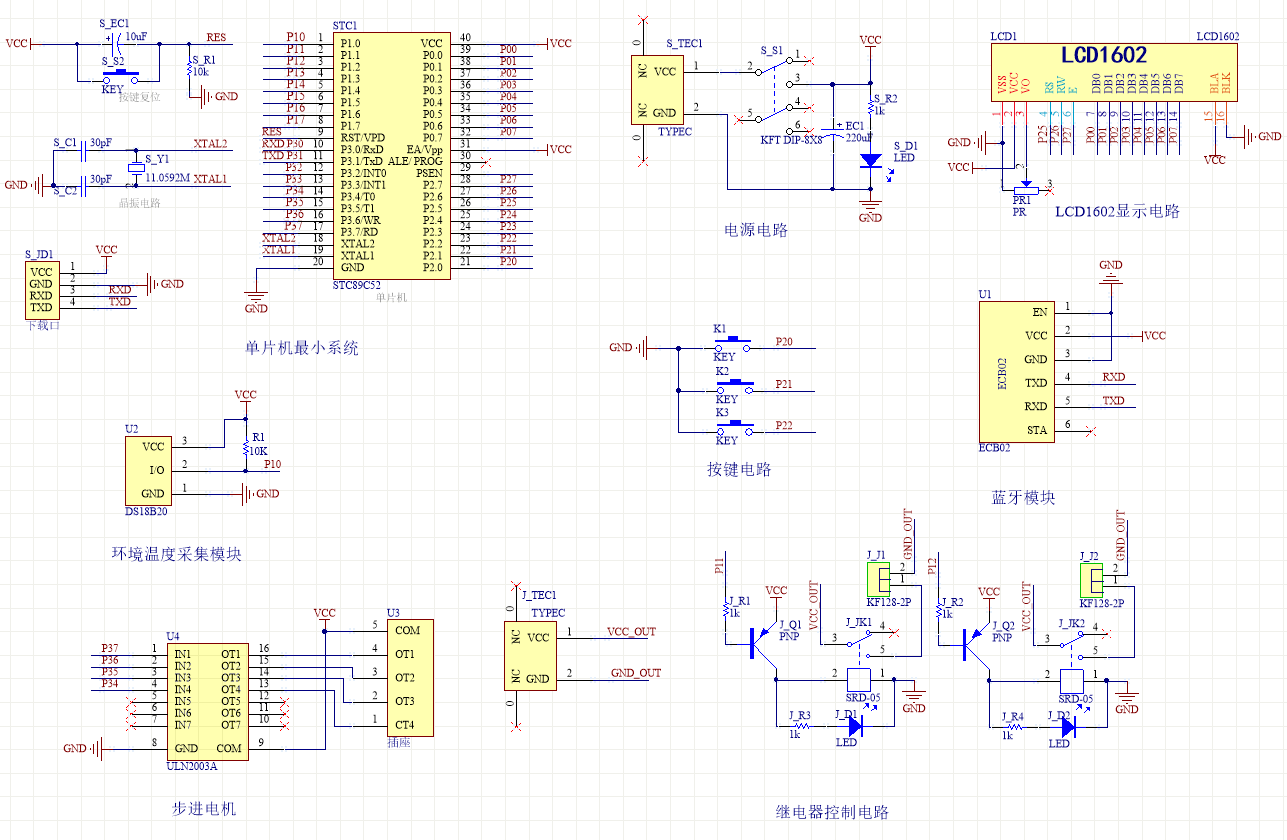This screenshot has width=1287, height=840.
Task: Select the STC89C52 microcontroller chip
Action: (390, 155)
